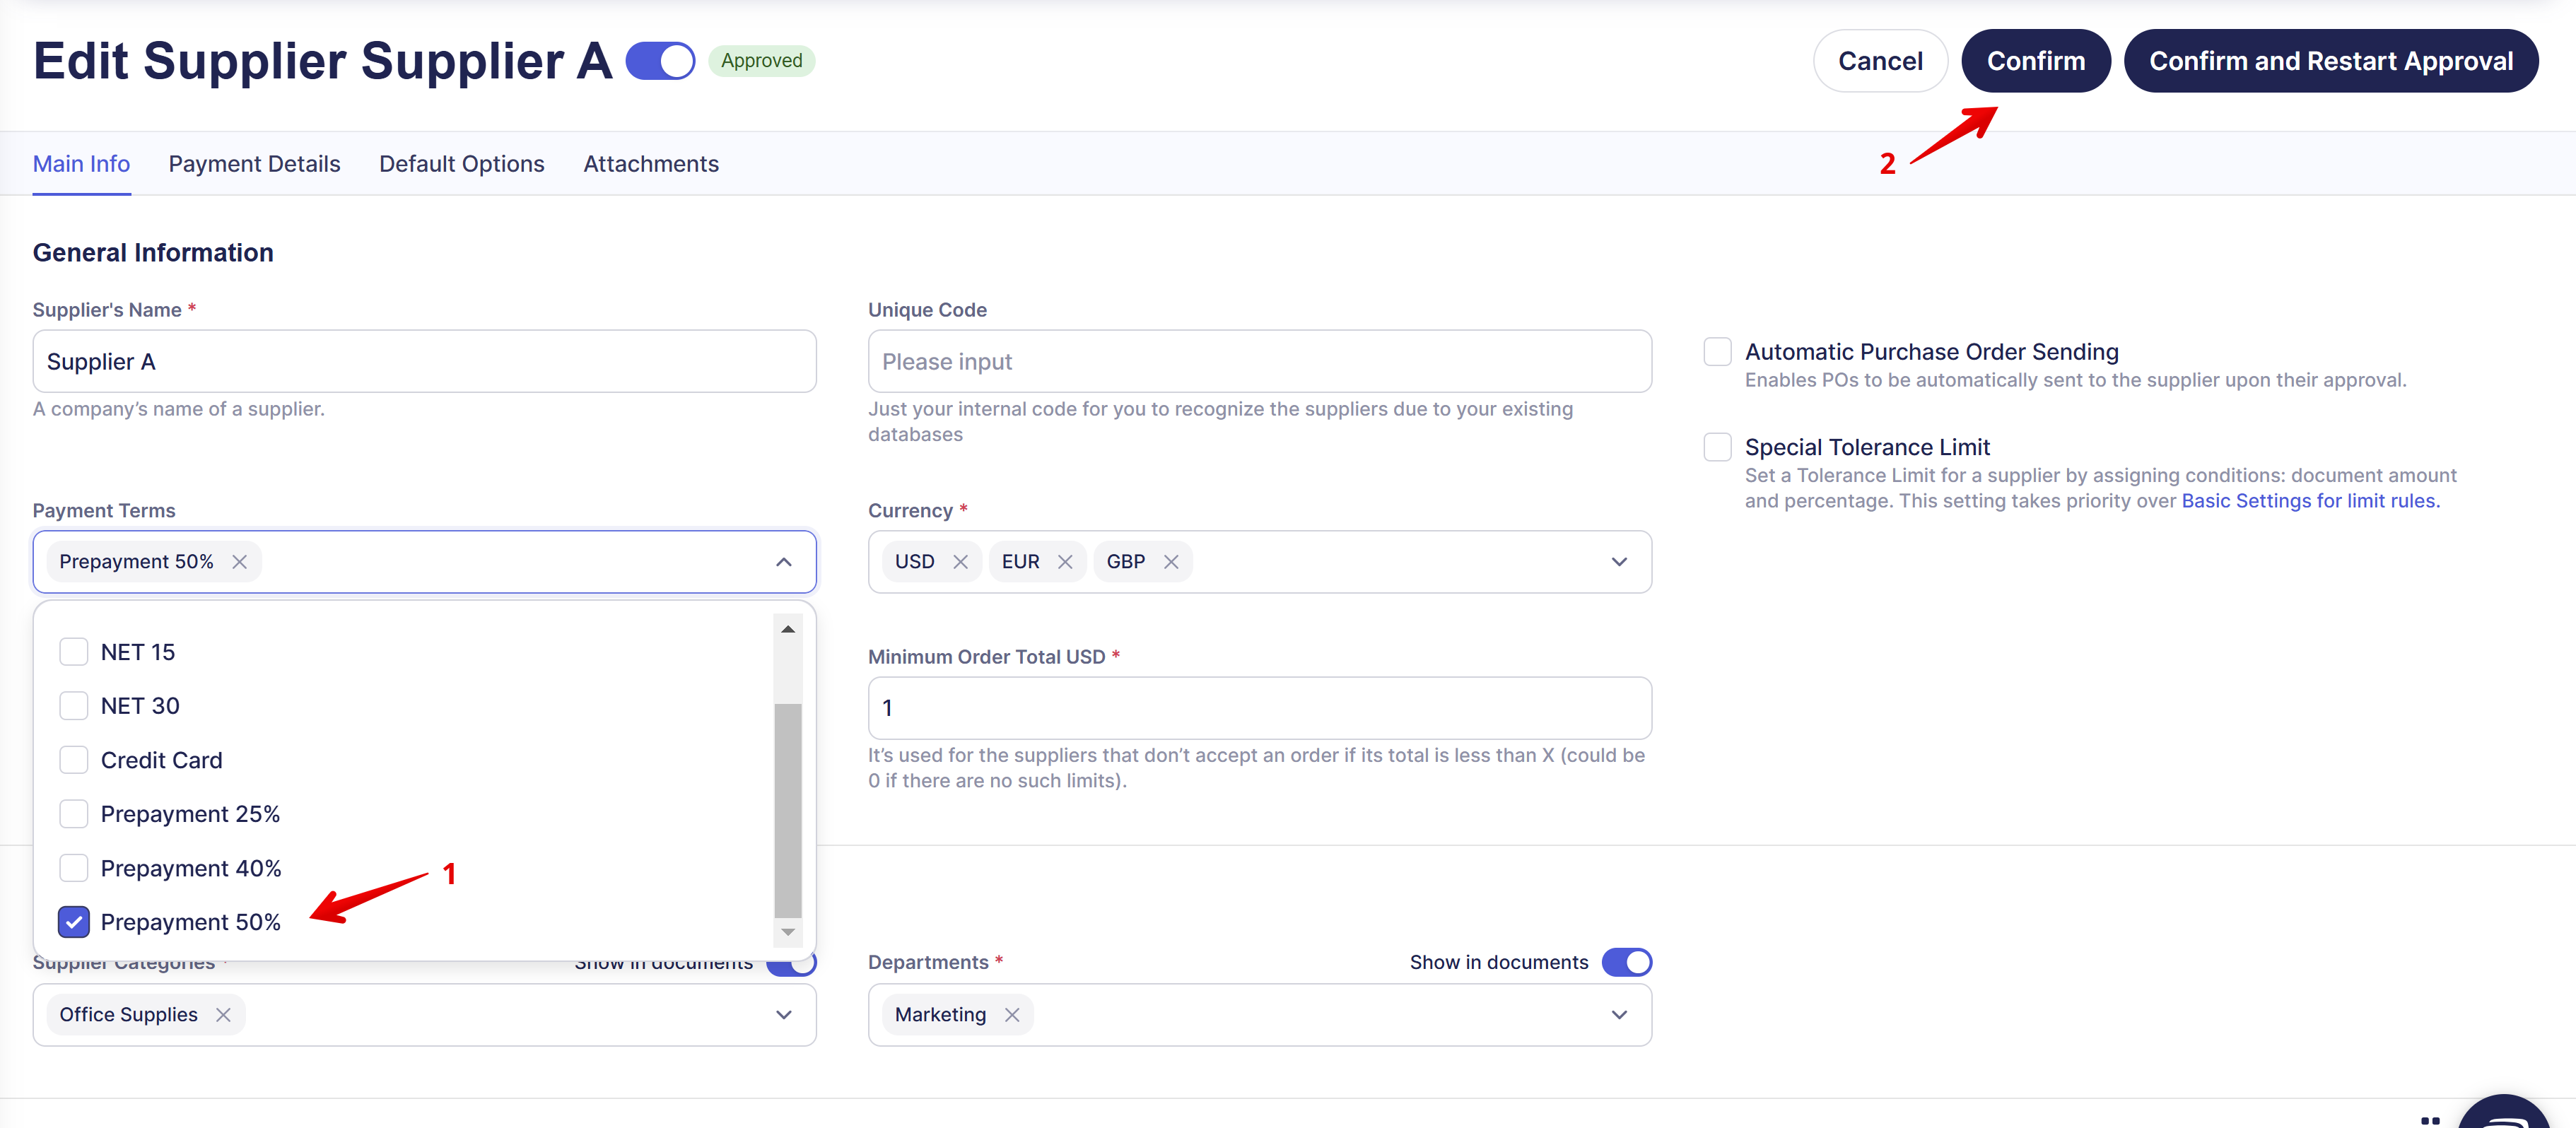
Task: Toggle the supplier active switch
Action: pos(660,61)
